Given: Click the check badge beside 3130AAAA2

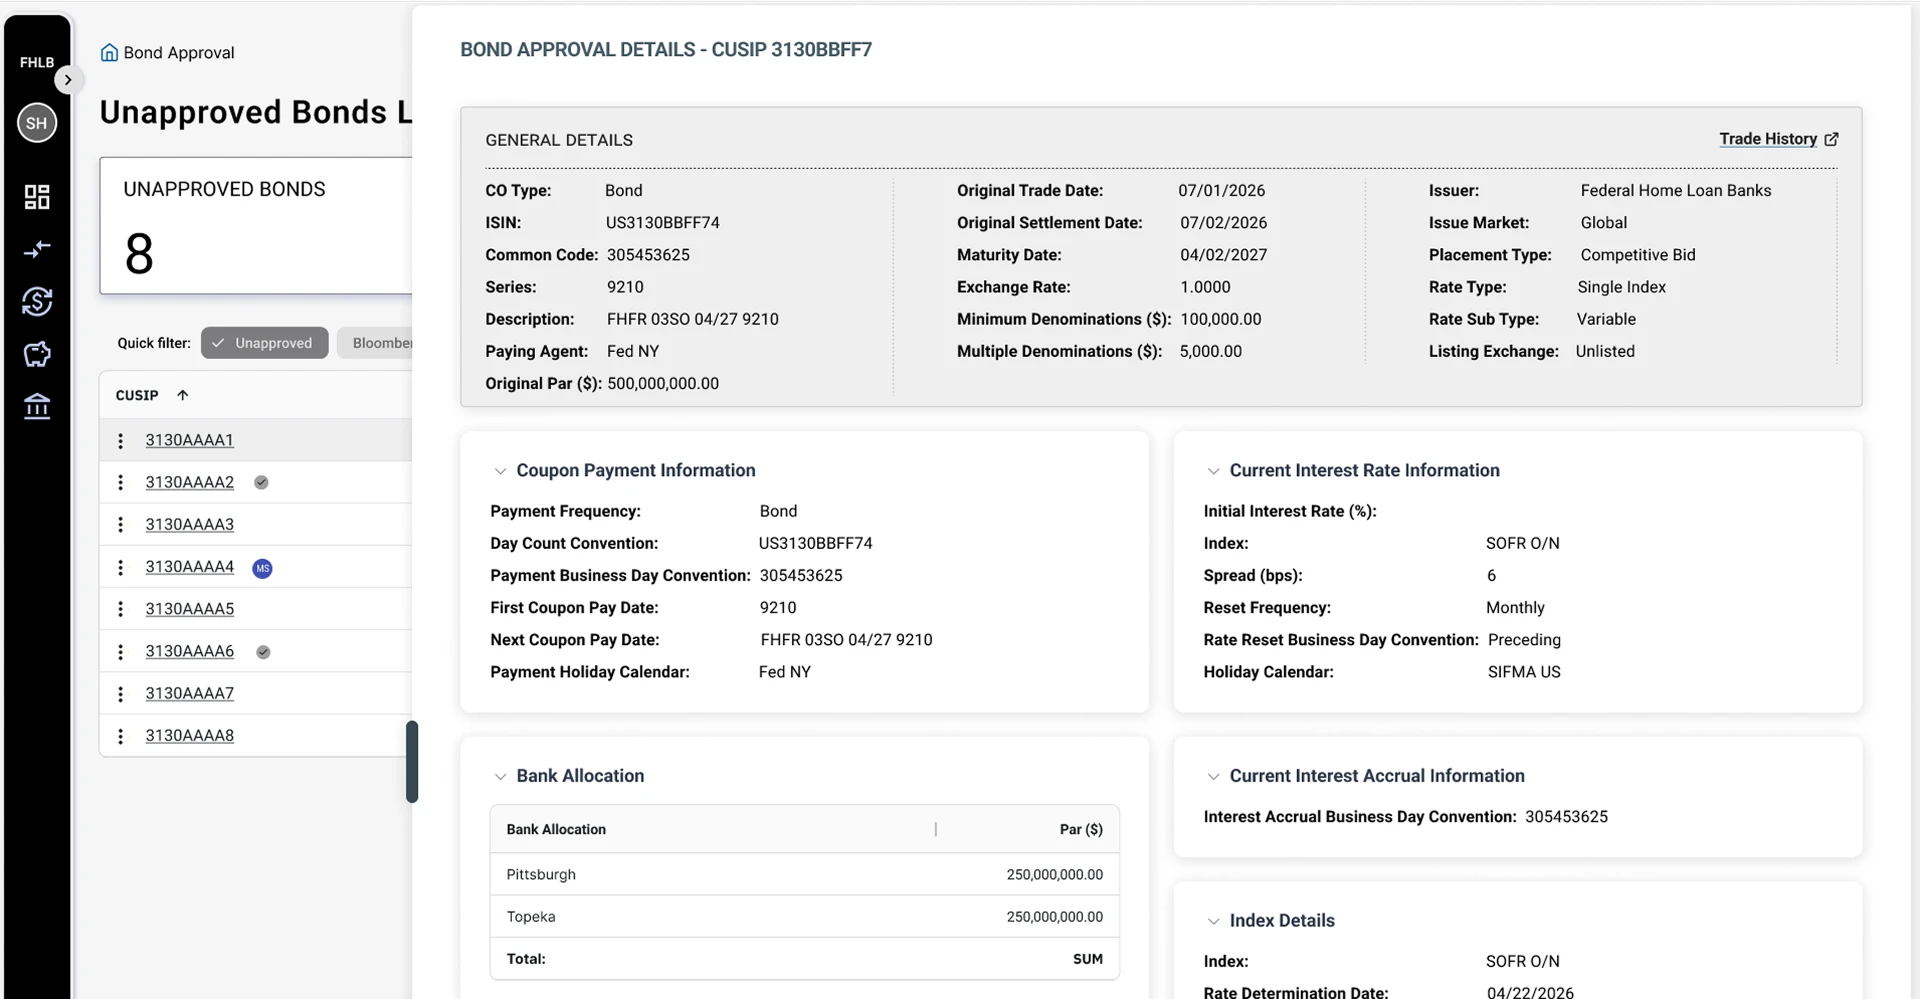Looking at the screenshot, I should 261,482.
